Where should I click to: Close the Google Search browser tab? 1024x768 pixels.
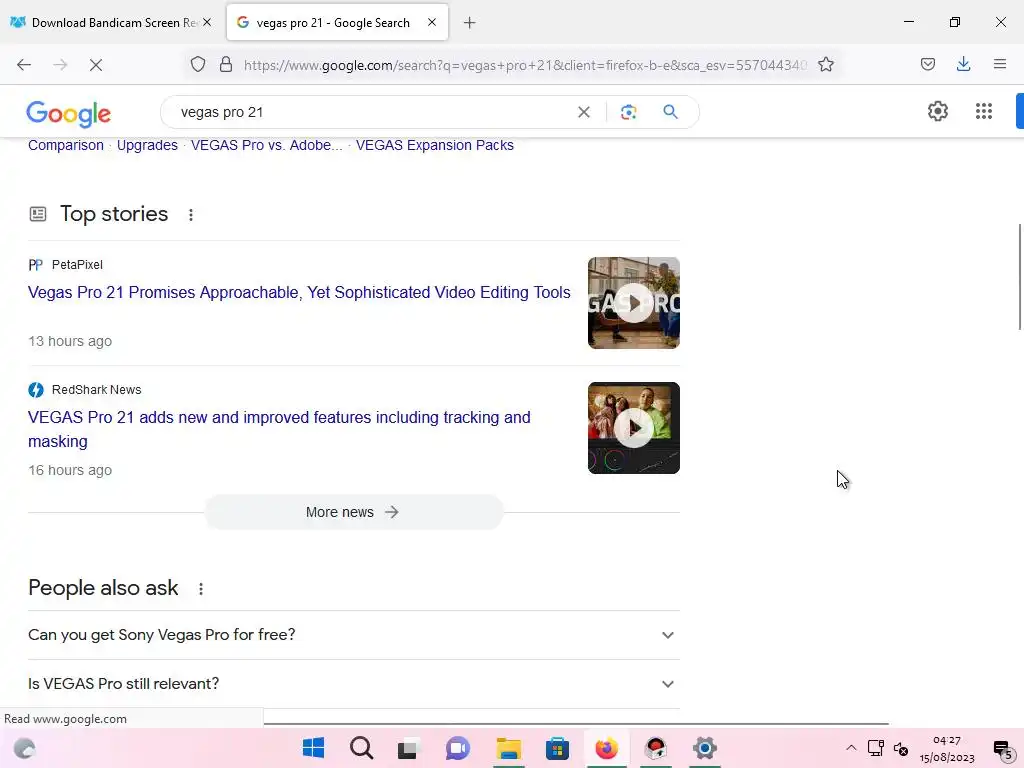point(432,22)
